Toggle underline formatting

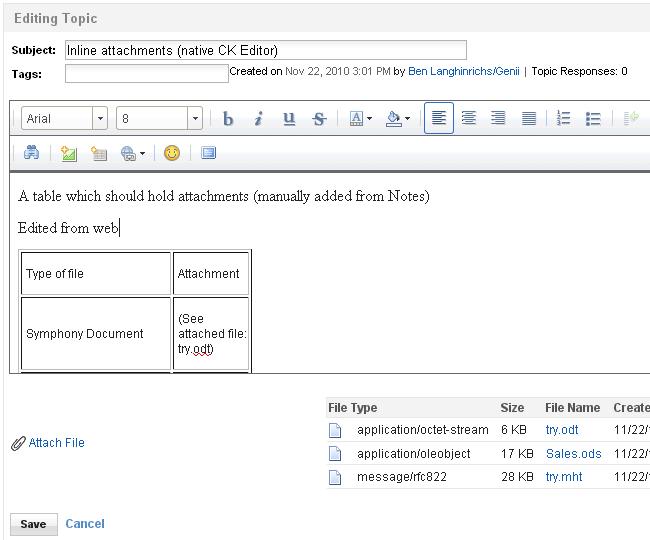(x=289, y=119)
